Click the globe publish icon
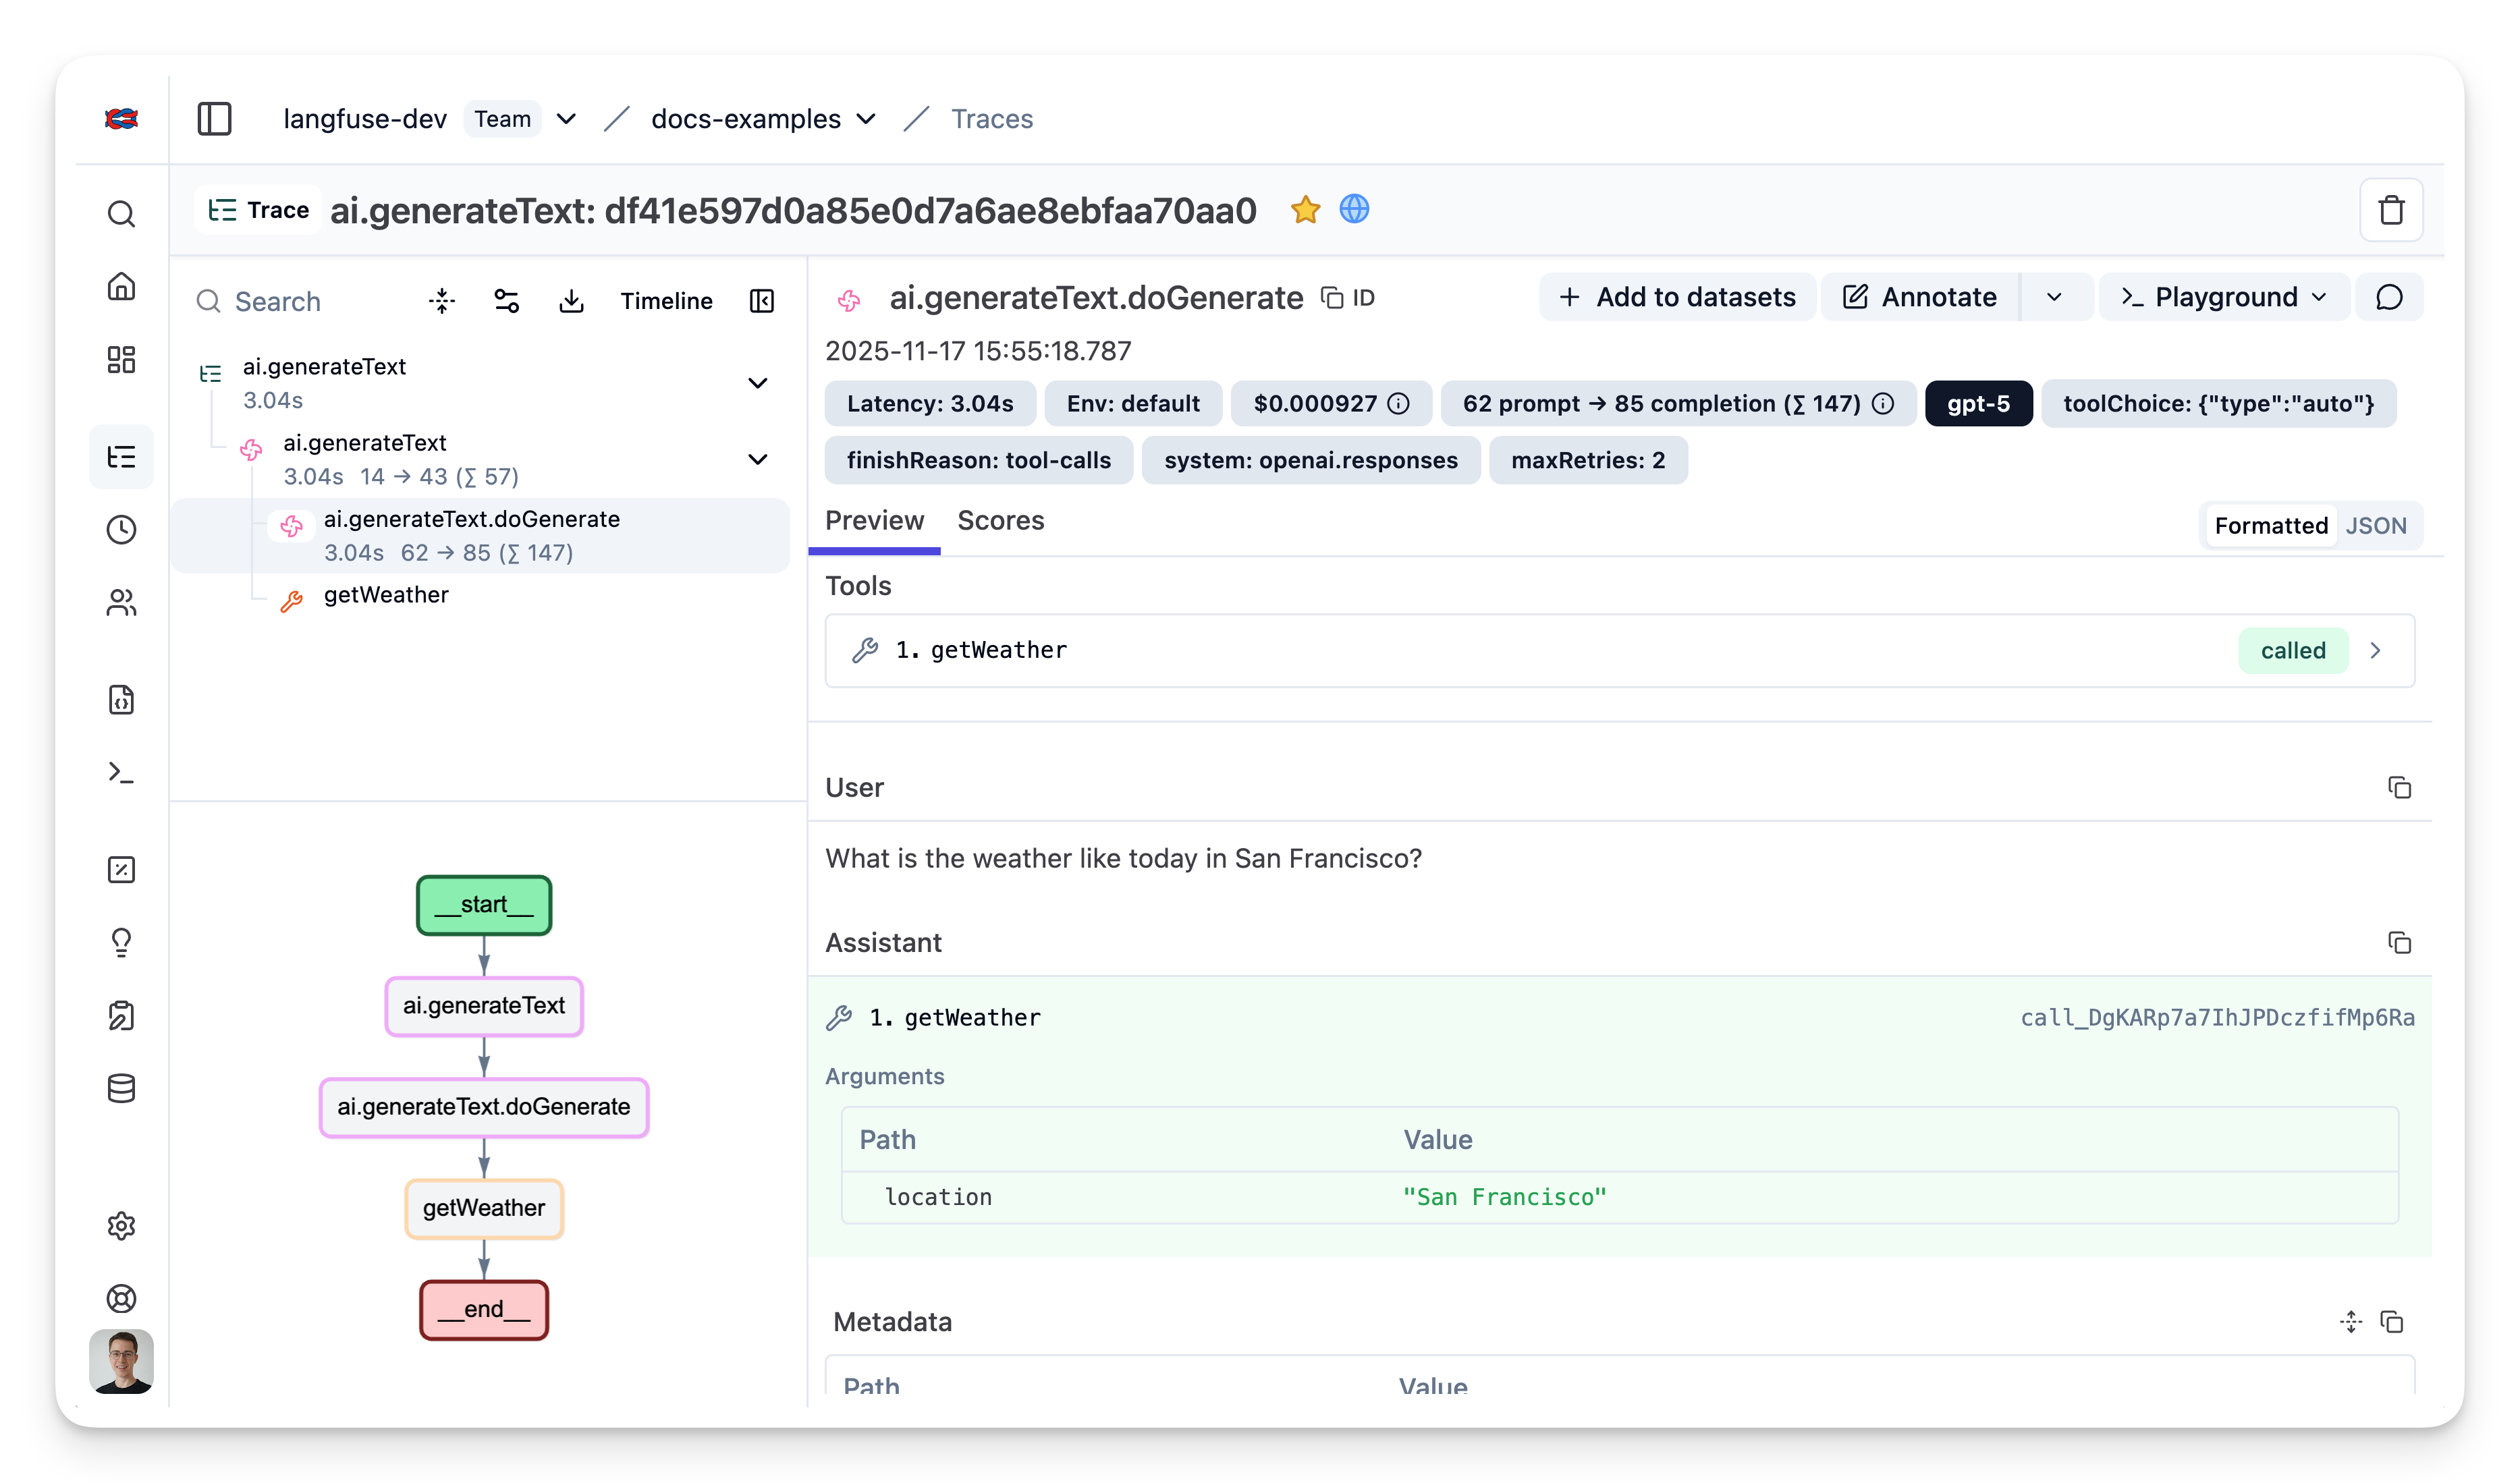 [x=1354, y=209]
